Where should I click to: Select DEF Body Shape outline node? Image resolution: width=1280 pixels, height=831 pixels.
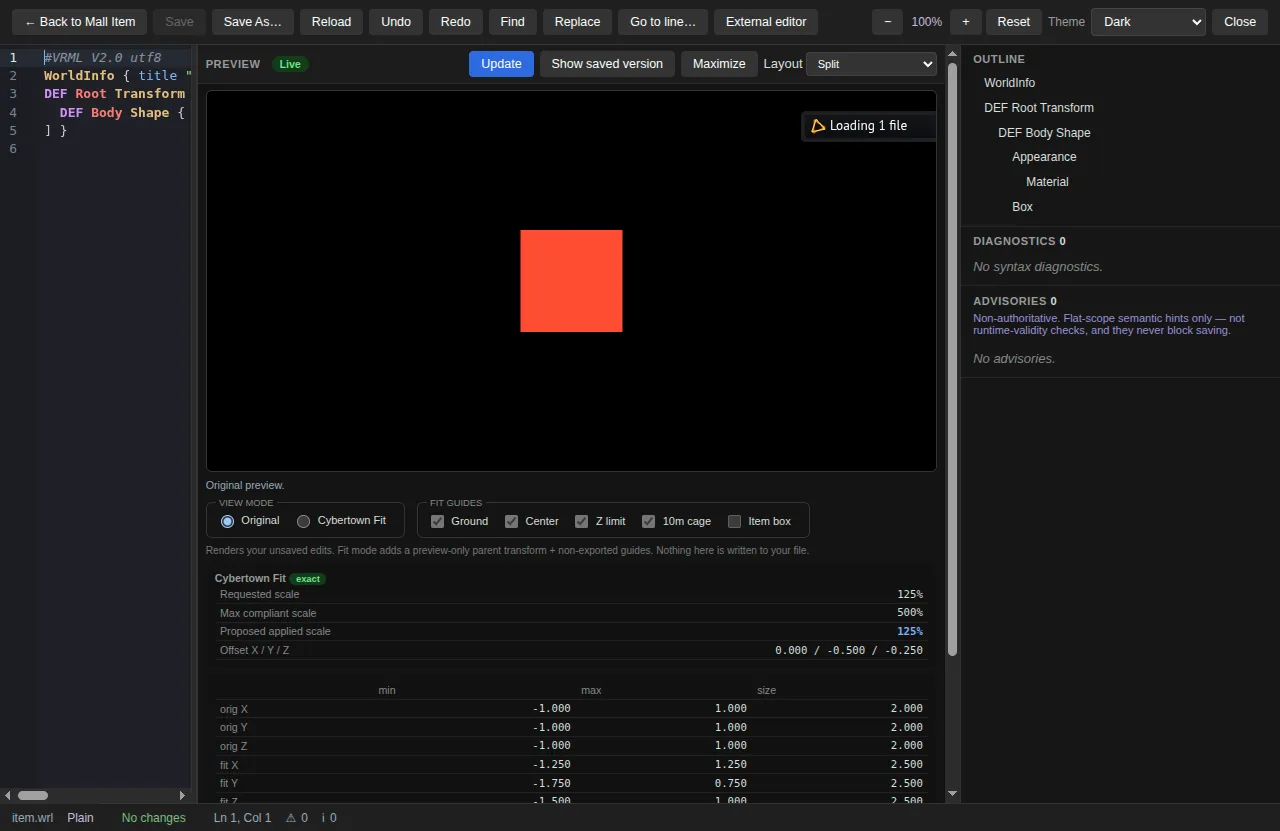tap(1044, 133)
